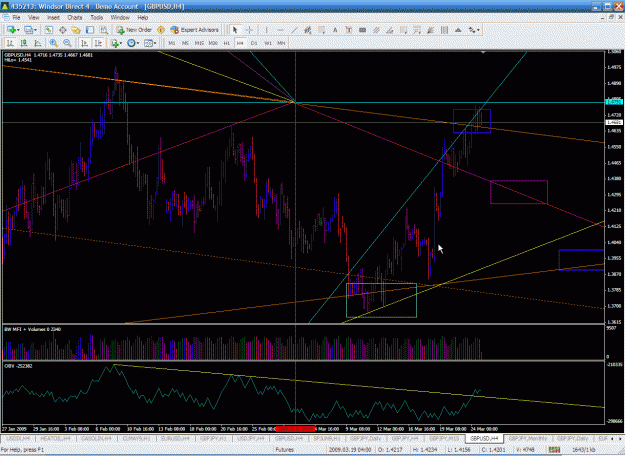The width and height of the screenshot is (625, 456).
Task: Switch to the GBPJPY,Monthly chart tab
Action: 527,438
